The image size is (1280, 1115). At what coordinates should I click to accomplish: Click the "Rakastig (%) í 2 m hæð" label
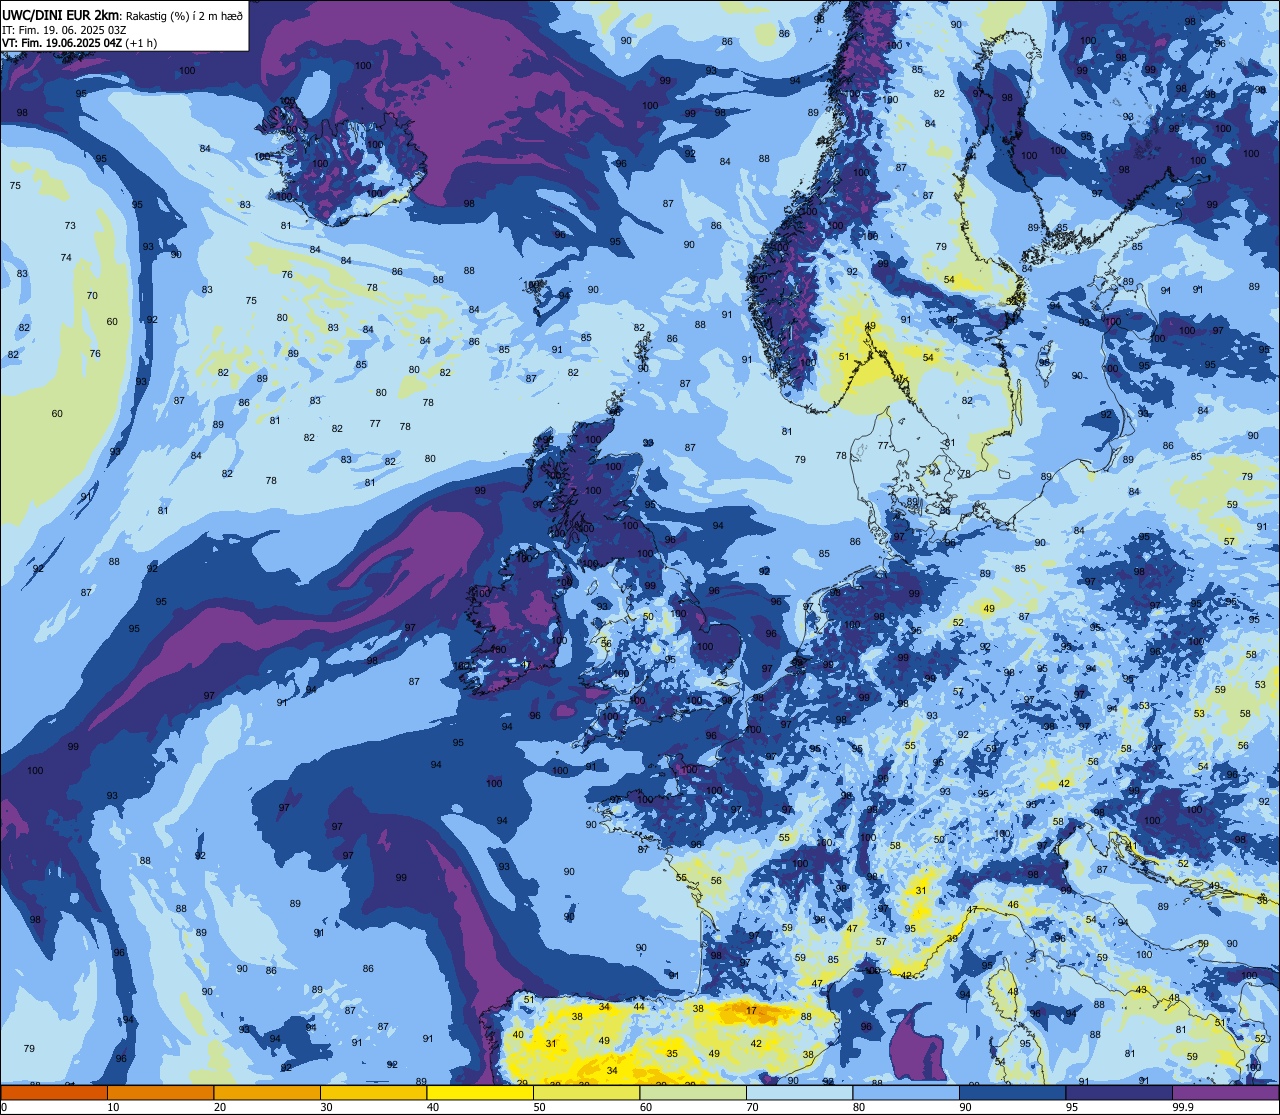pyautogui.click(x=184, y=15)
